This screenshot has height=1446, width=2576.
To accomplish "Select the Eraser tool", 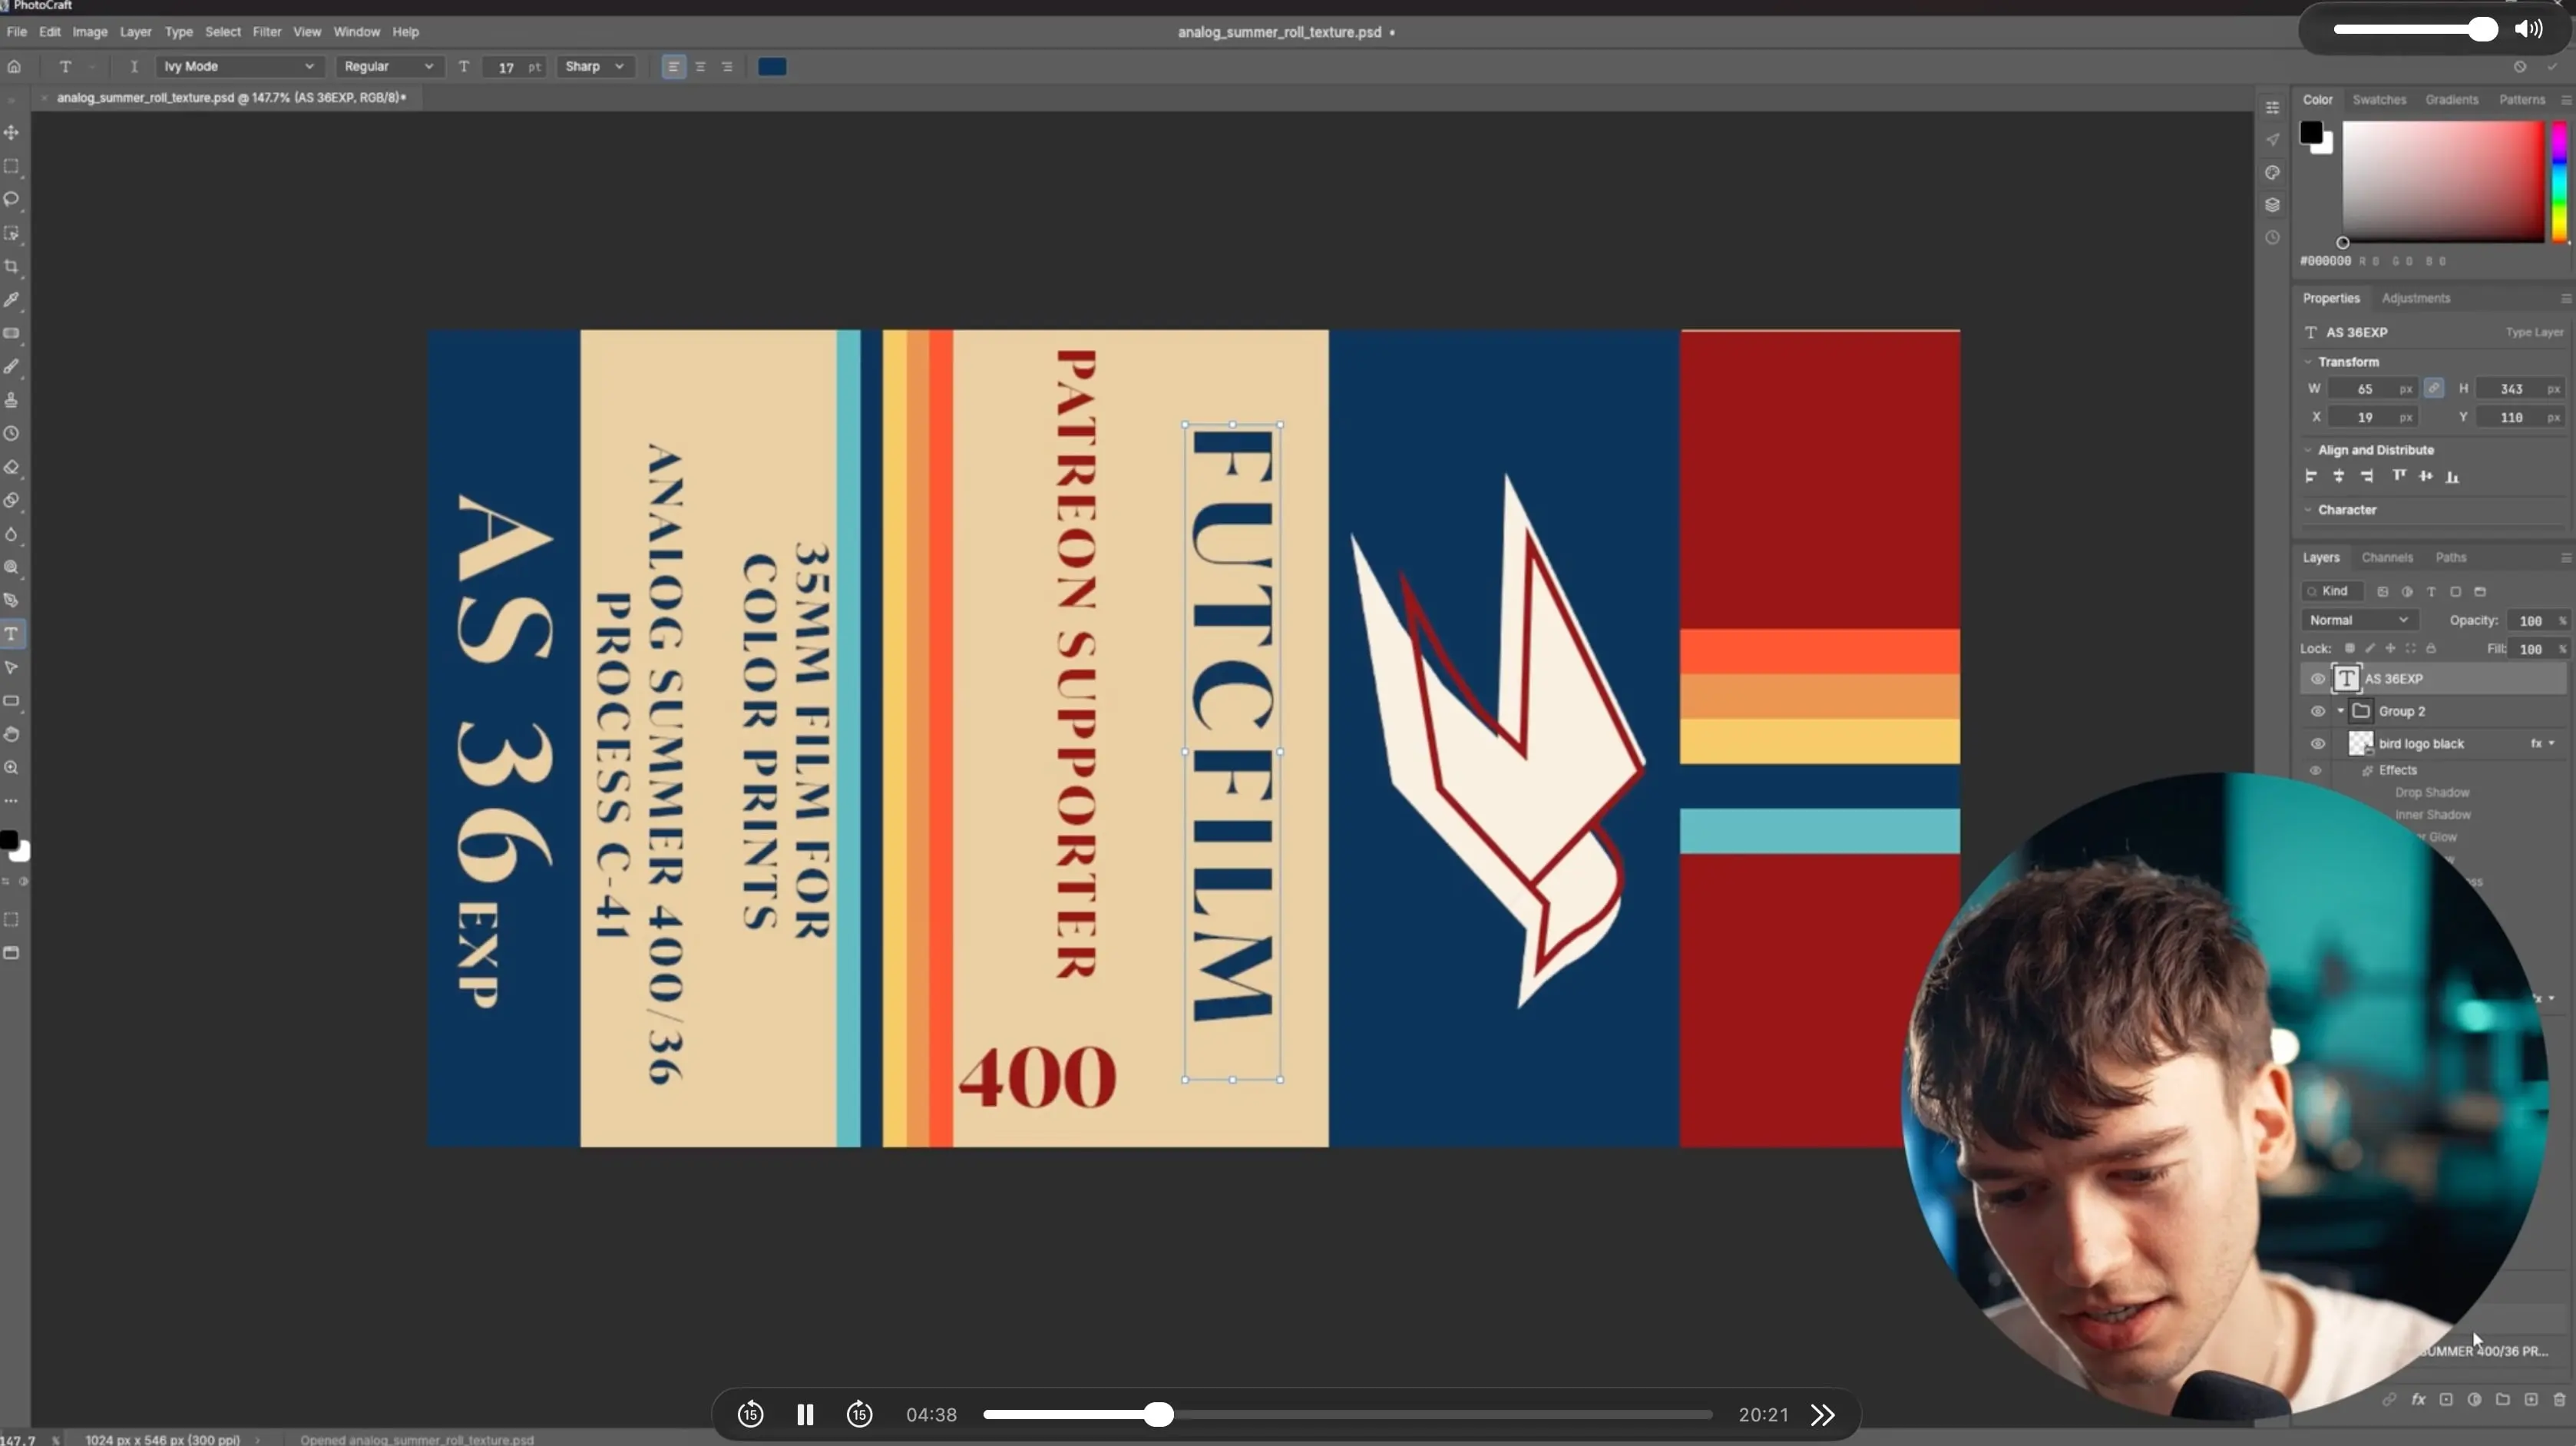I will (x=12, y=467).
